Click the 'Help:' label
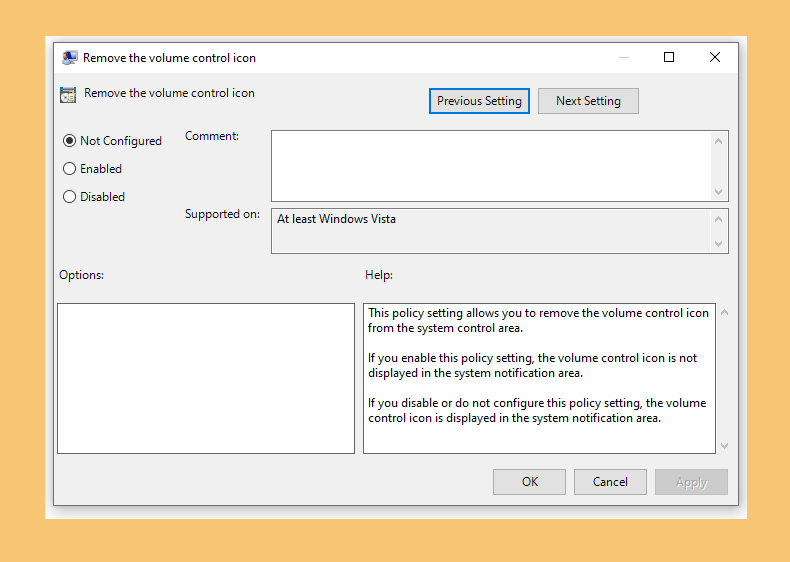 [379, 275]
